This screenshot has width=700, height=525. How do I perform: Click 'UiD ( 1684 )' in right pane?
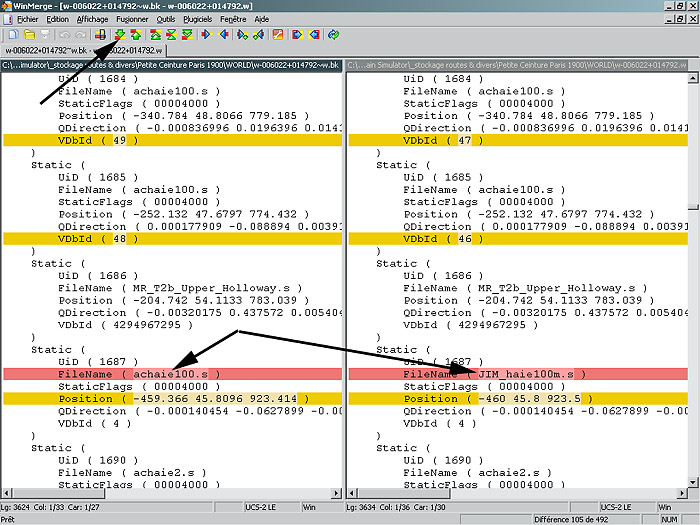pos(443,79)
